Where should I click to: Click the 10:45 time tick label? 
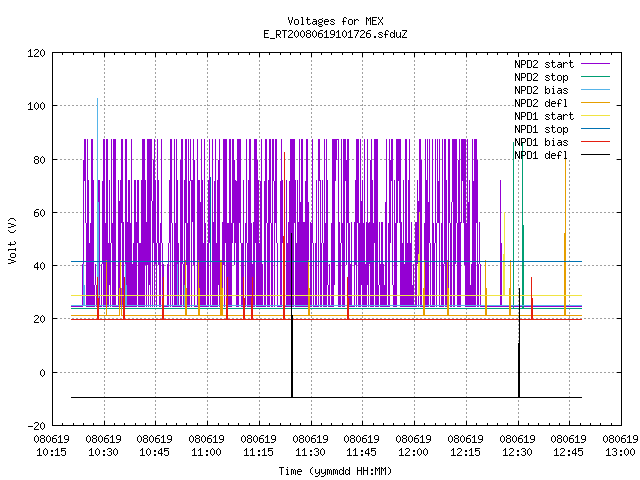pyautogui.click(x=155, y=452)
